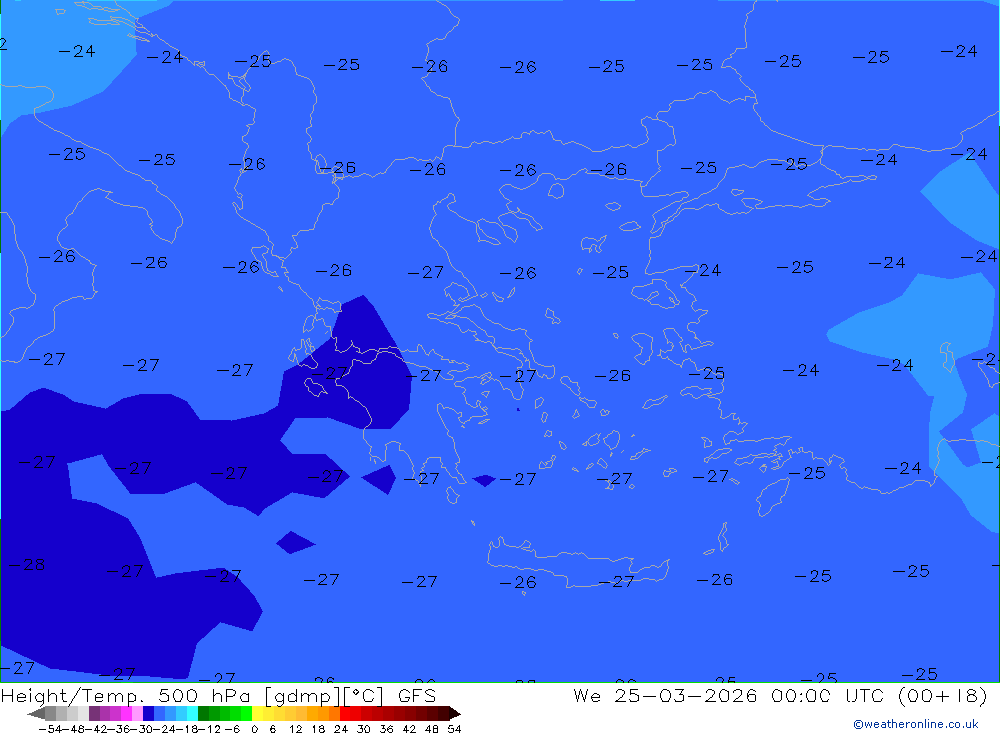Click the '36' value in the legend scale
Image resolution: width=1000 pixels, height=733 pixels.
[x=386, y=729]
